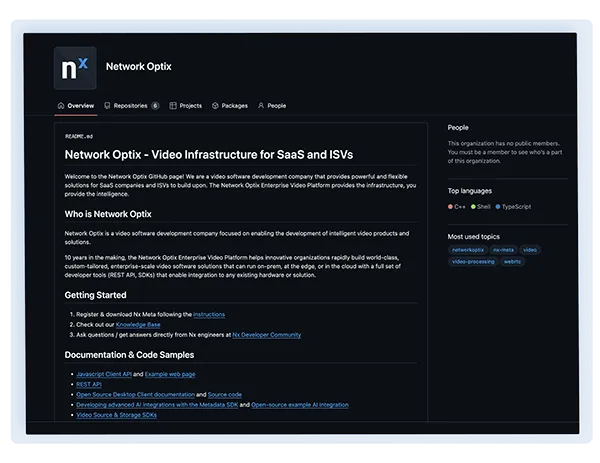
Task: Select the TypeScript language entry
Action: [x=519, y=206]
